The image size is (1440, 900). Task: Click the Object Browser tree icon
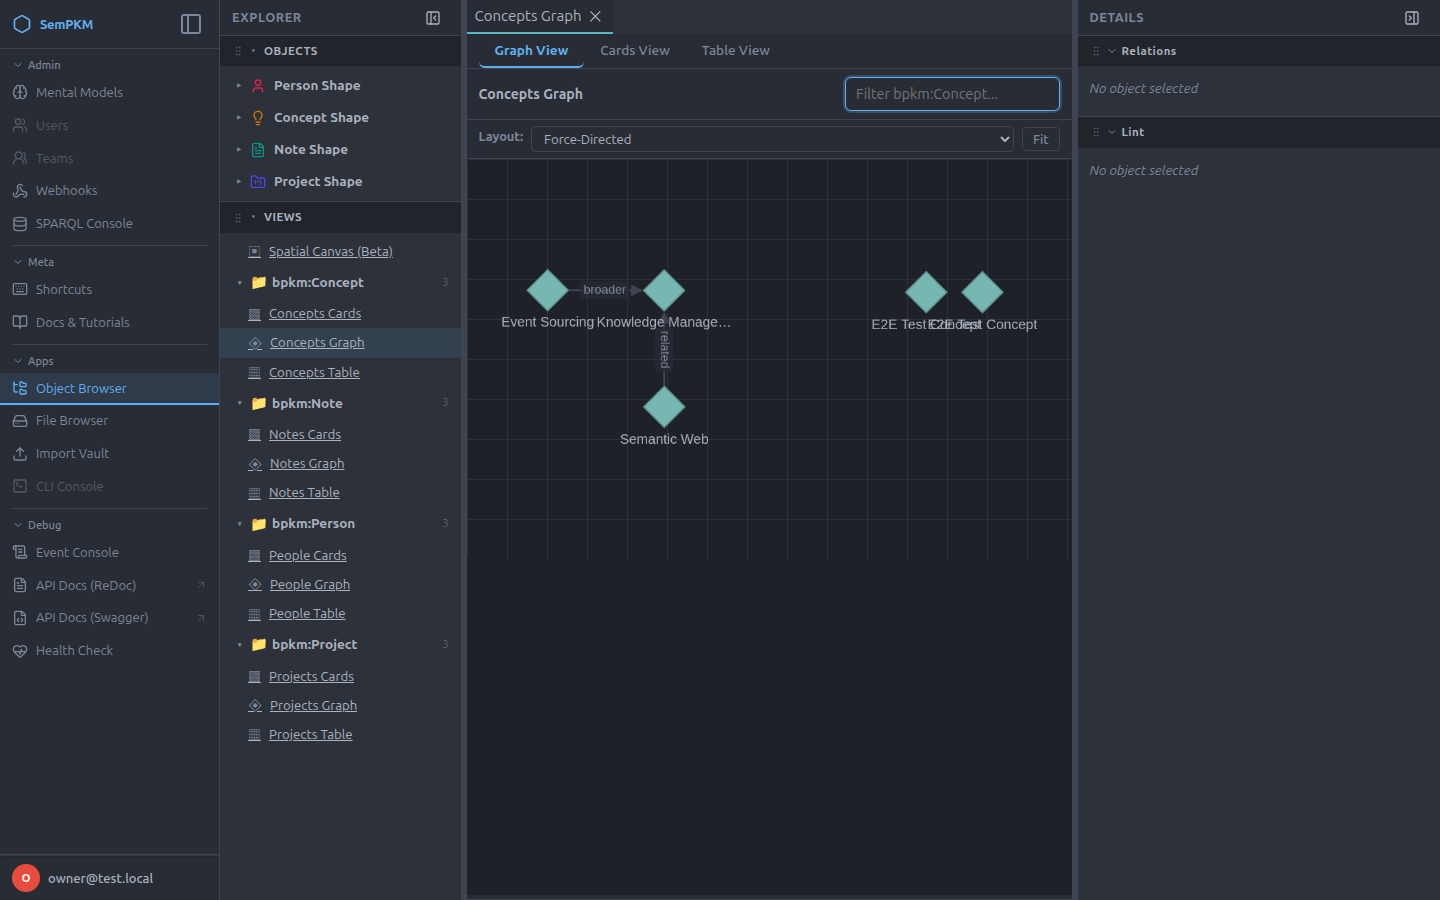click(x=20, y=388)
